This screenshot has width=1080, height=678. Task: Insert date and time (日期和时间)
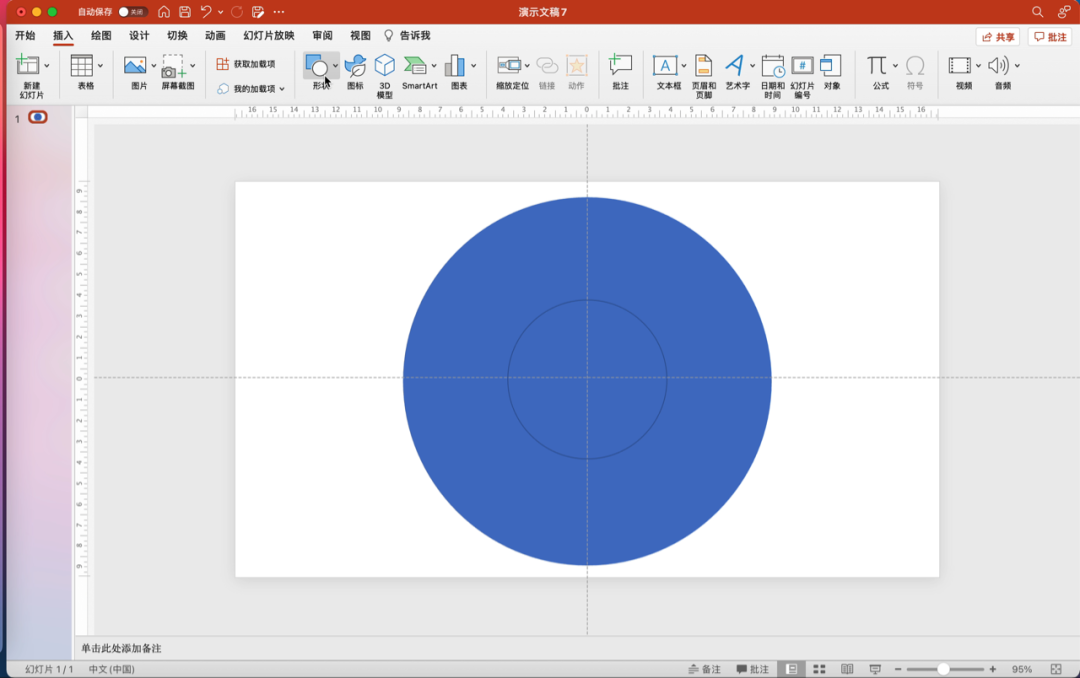tap(772, 76)
